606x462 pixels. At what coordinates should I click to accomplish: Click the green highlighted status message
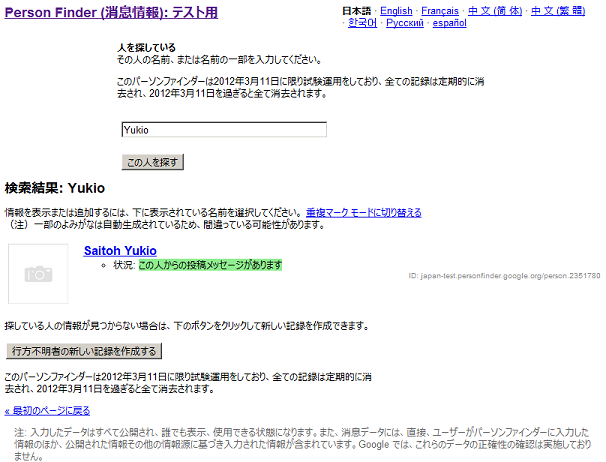coord(210,265)
